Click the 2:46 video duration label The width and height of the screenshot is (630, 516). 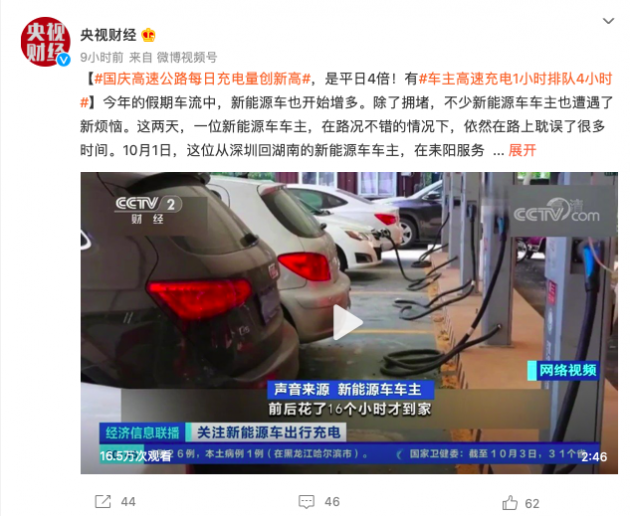[594, 457]
